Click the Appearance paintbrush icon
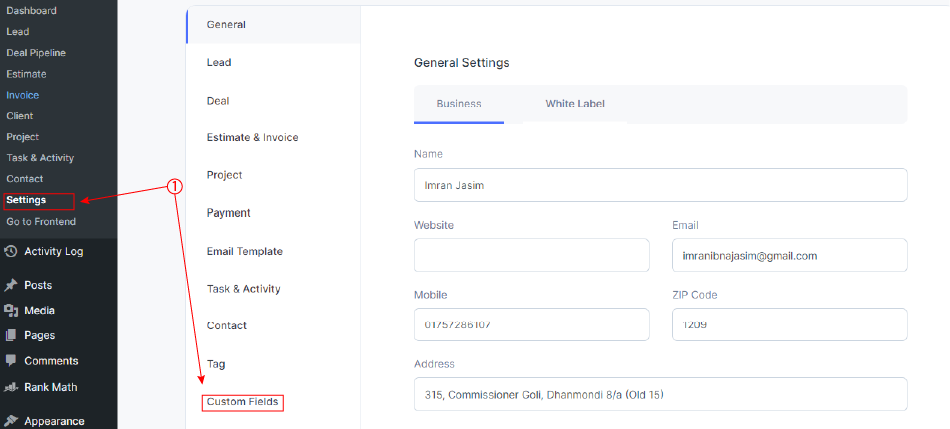Image resolution: width=950 pixels, height=429 pixels. point(10,421)
